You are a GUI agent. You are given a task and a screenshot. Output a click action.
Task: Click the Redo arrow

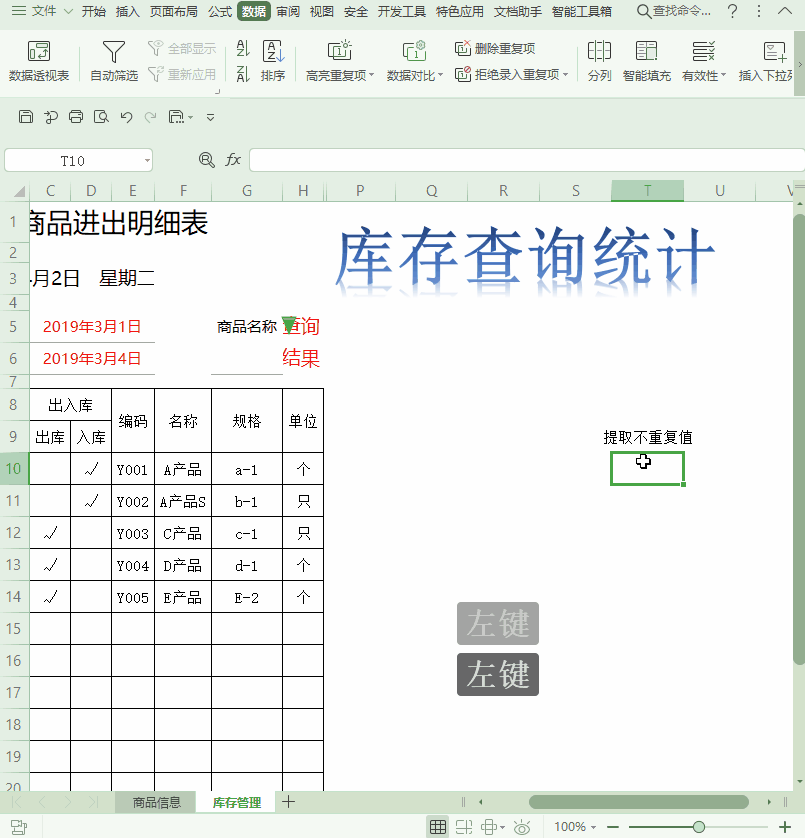(151, 117)
